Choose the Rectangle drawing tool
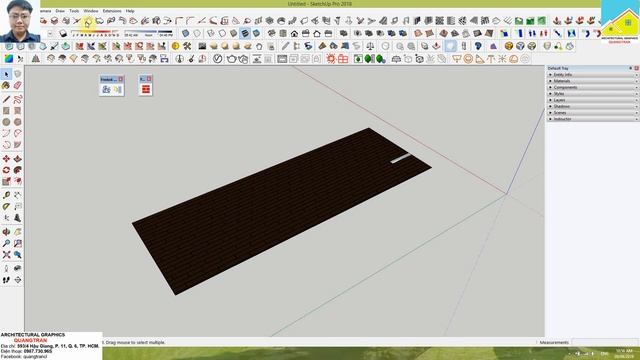The height and width of the screenshot is (360, 640). [x=6, y=111]
